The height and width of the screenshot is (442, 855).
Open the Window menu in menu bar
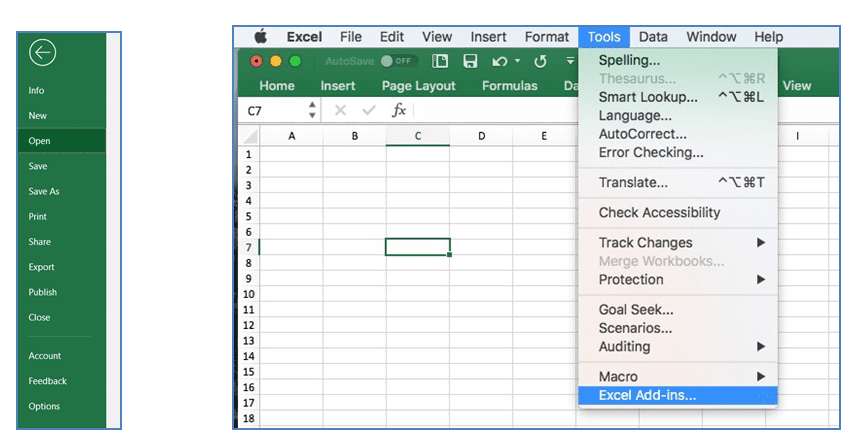[x=711, y=37]
